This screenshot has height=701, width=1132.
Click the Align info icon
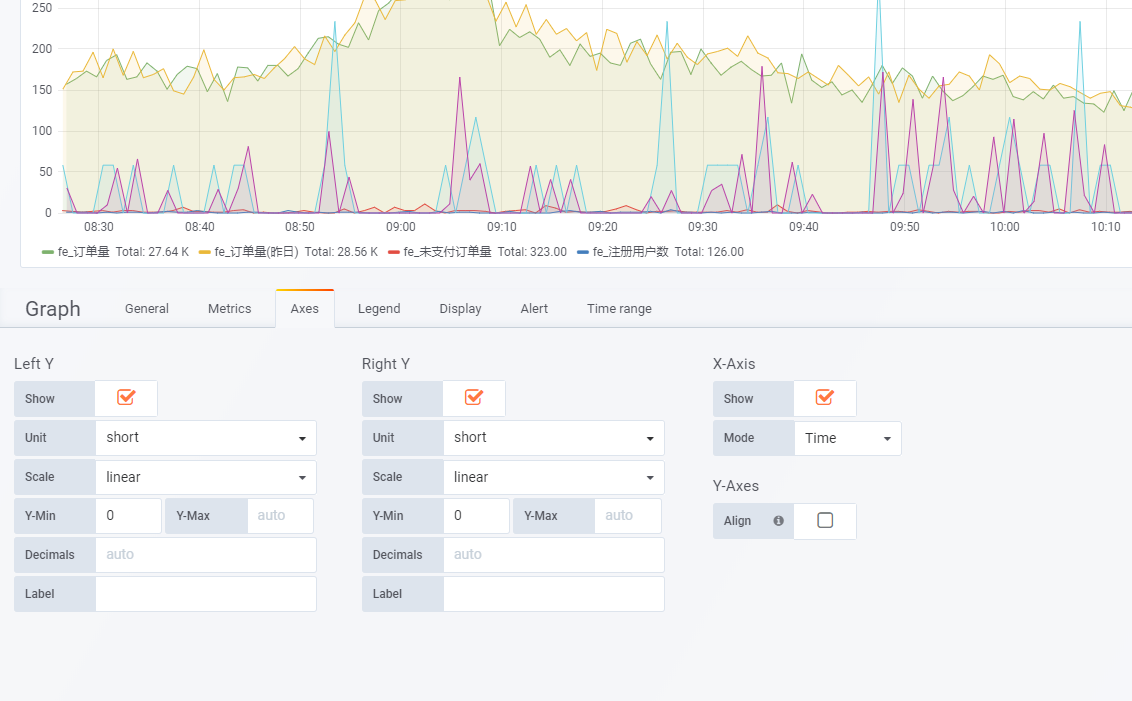[778, 521]
